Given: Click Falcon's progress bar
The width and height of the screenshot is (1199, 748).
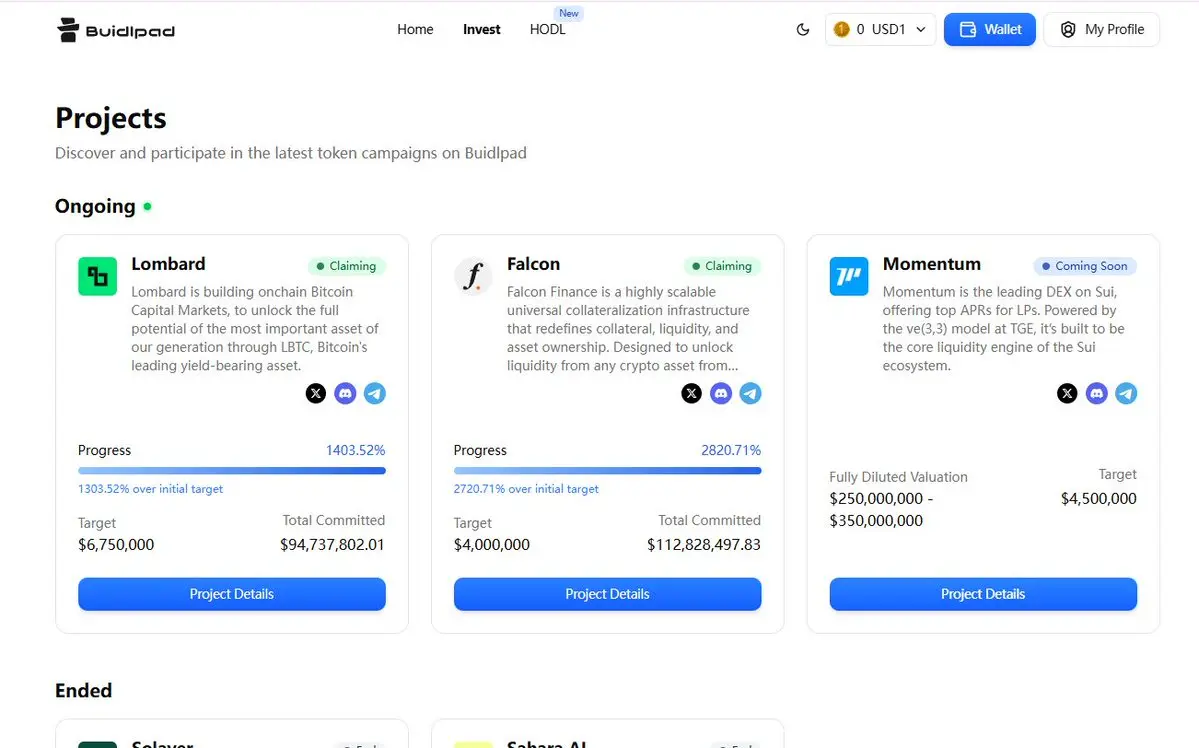Looking at the screenshot, I should tap(607, 470).
